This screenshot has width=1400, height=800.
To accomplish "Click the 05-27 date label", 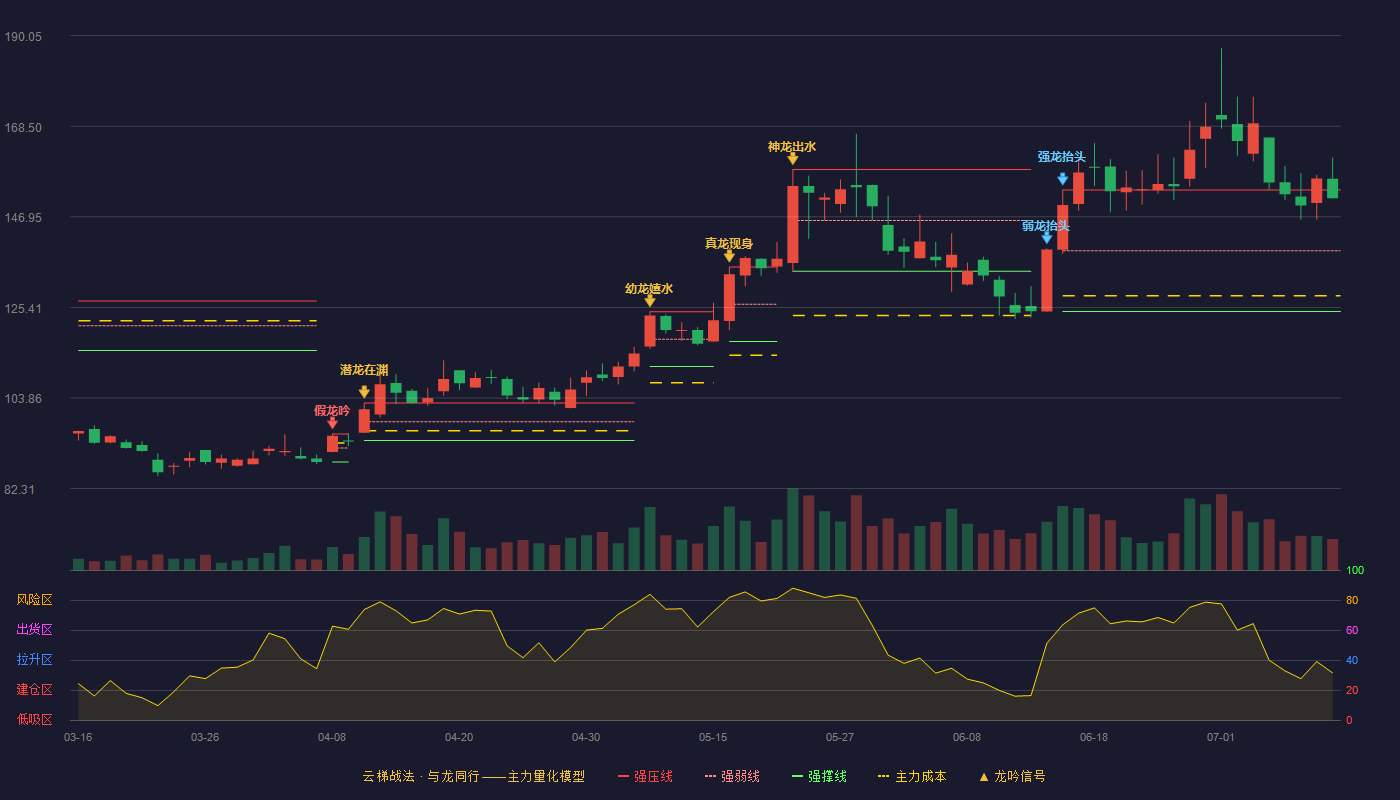I will 840,737.
